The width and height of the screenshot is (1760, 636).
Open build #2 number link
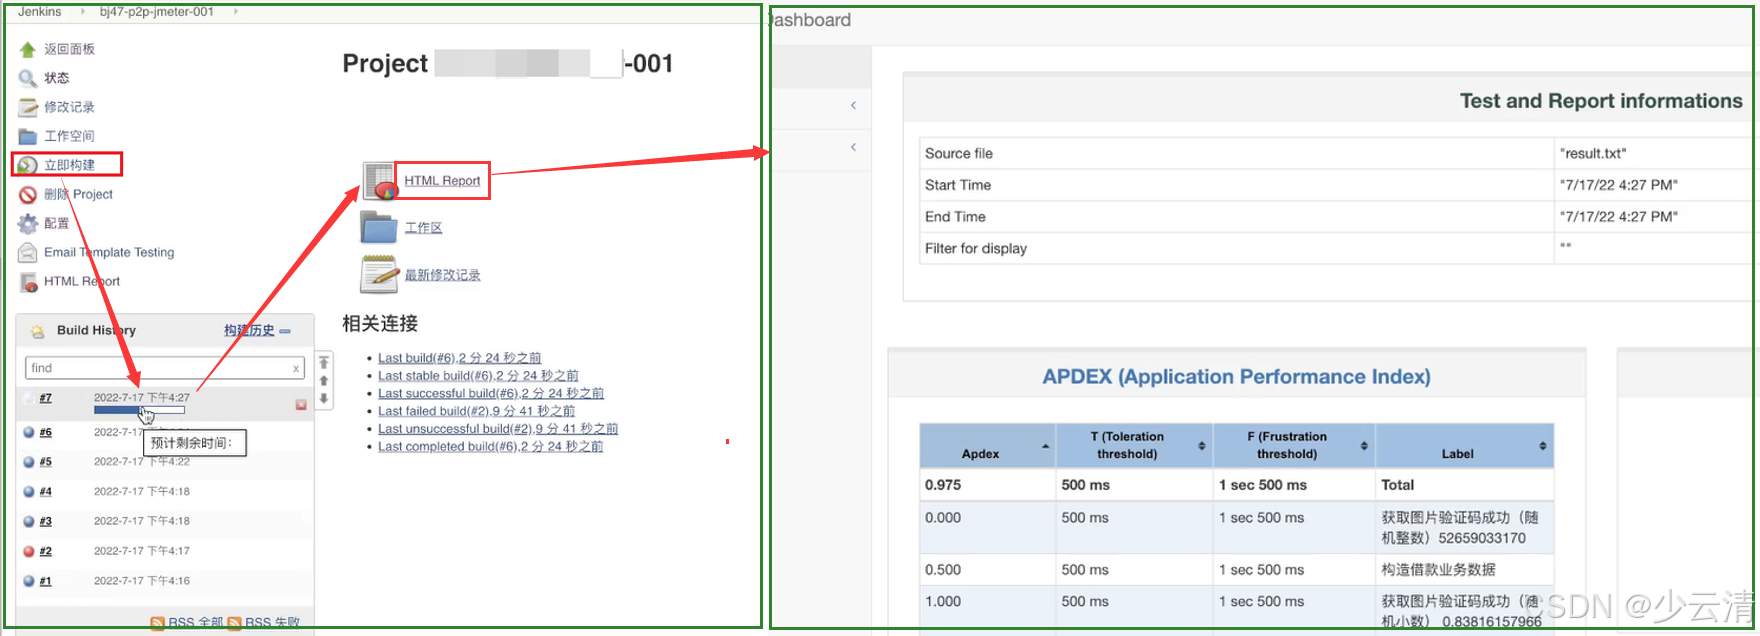pos(45,552)
